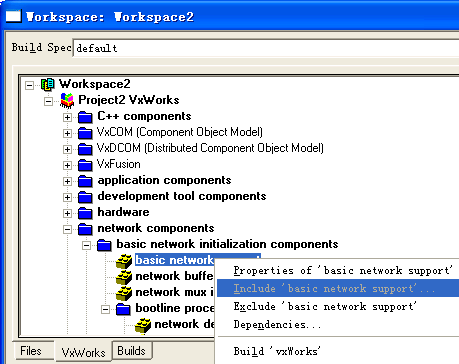Select 'bootline proce' tree row label
459x364 pixels.
click(175, 308)
